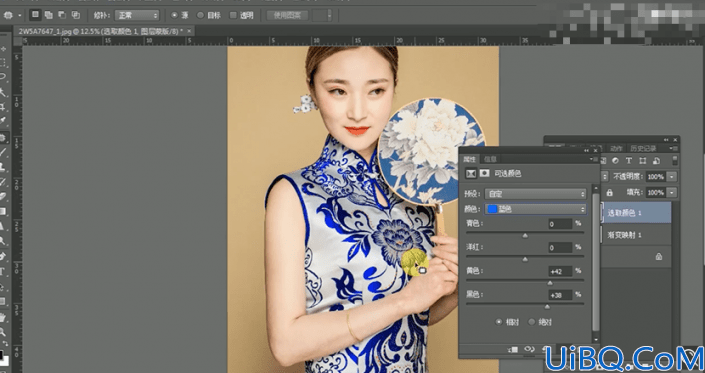This screenshot has width=705, height=373.
Task: Select the 相对 radio button
Action: click(x=498, y=322)
